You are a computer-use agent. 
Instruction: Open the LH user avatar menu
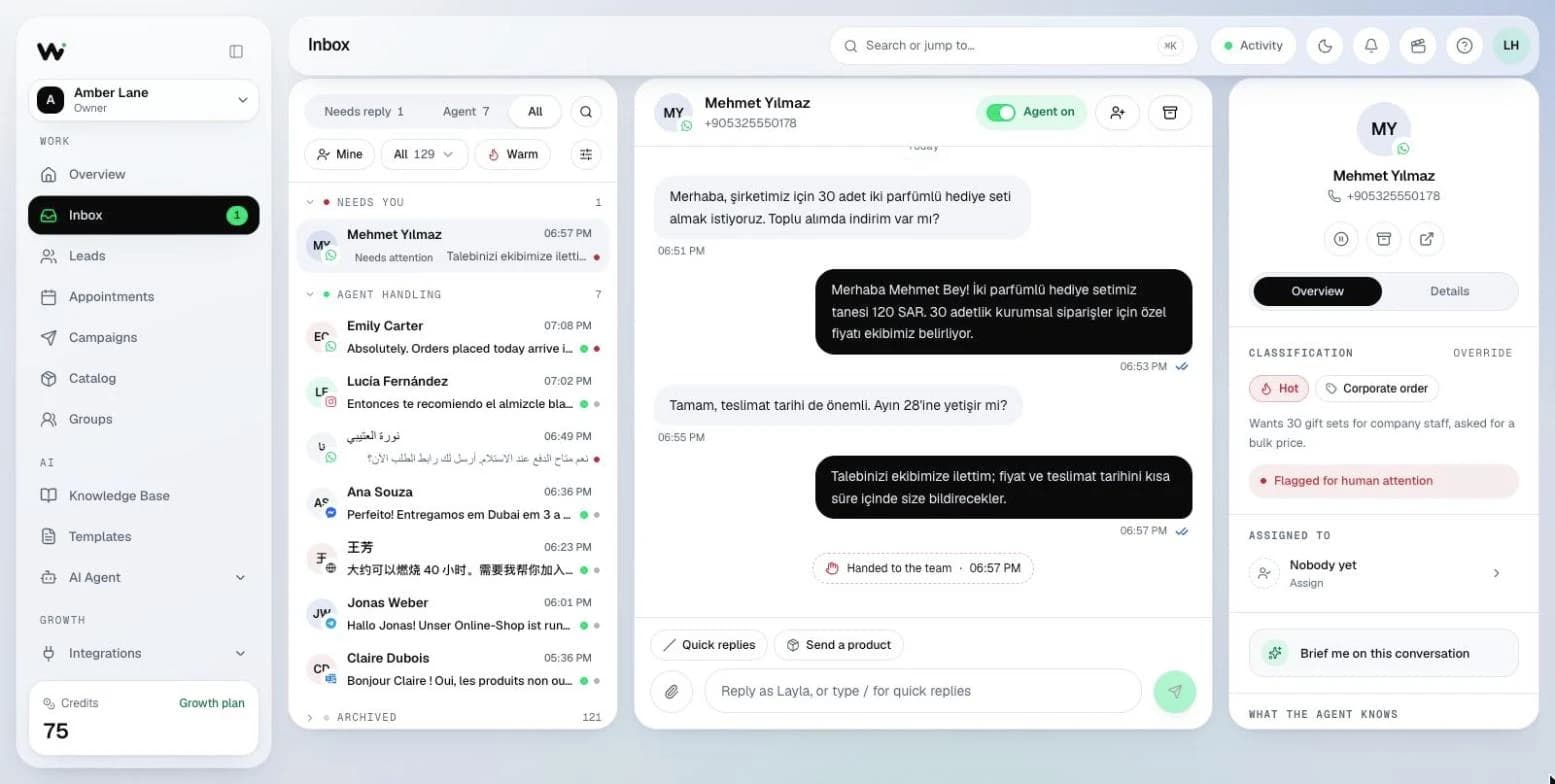[x=1511, y=46]
